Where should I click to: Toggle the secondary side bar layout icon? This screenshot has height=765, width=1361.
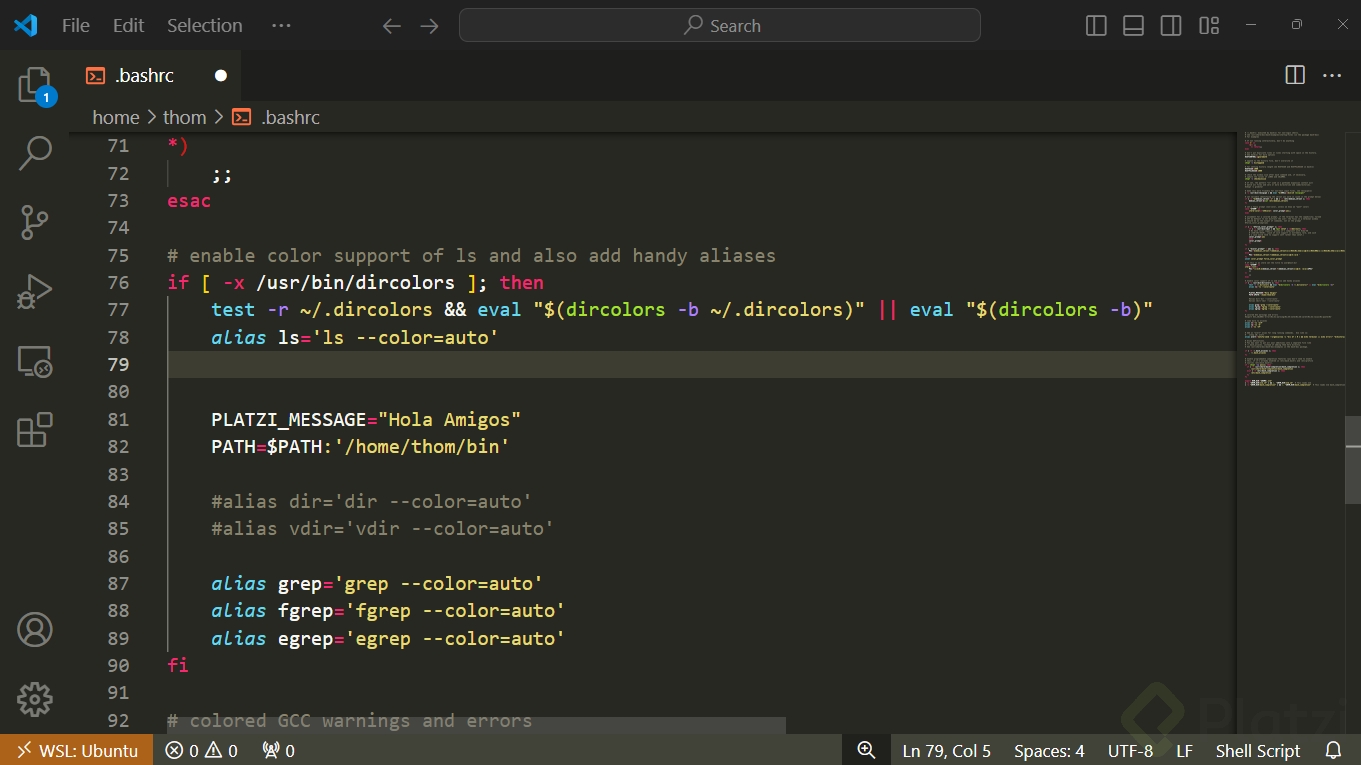pyautogui.click(x=1171, y=26)
